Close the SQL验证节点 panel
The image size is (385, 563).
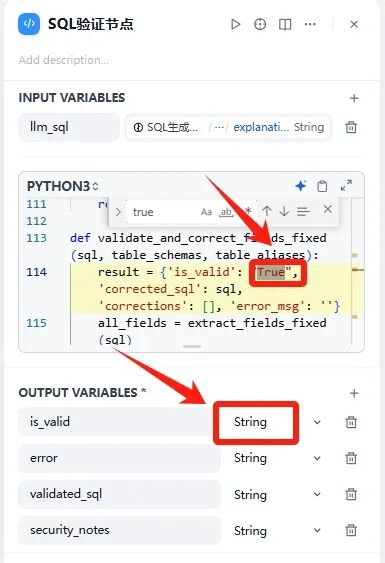pyautogui.click(x=354, y=24)
